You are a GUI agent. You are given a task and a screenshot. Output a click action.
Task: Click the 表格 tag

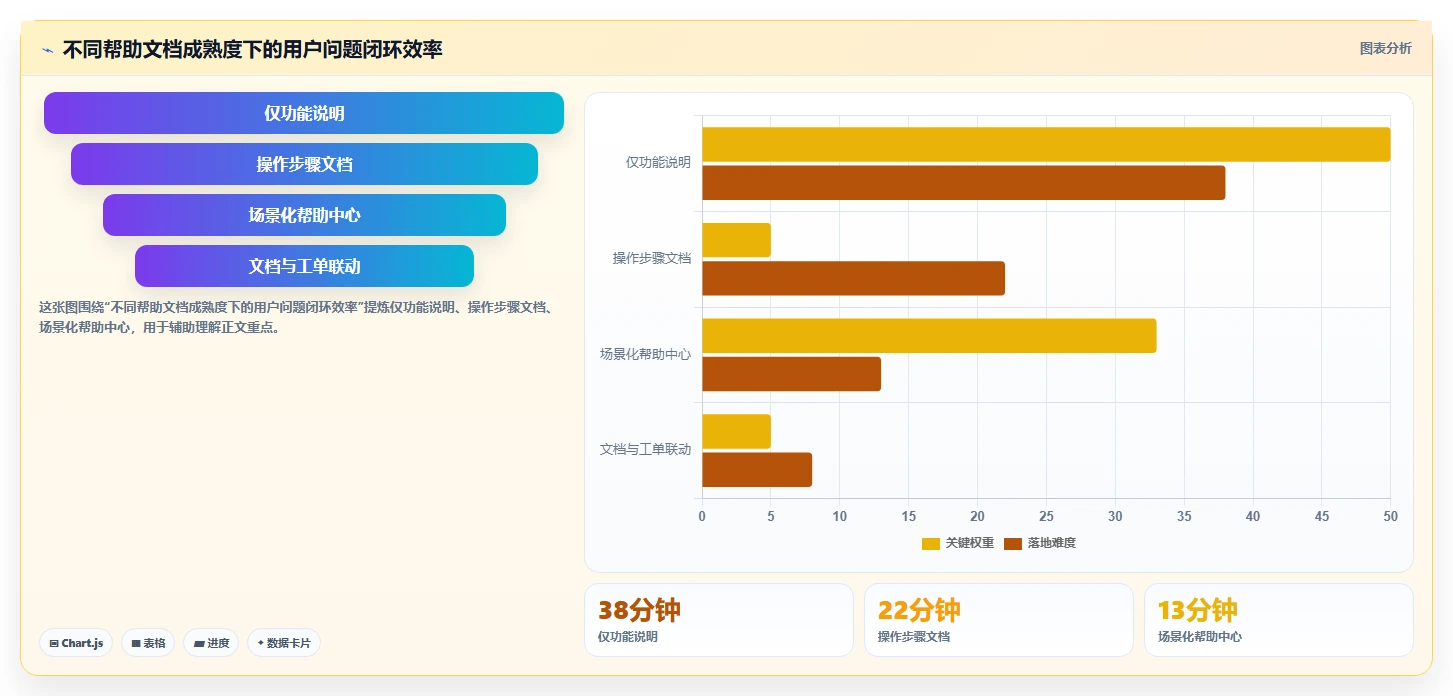click(149, 643)
